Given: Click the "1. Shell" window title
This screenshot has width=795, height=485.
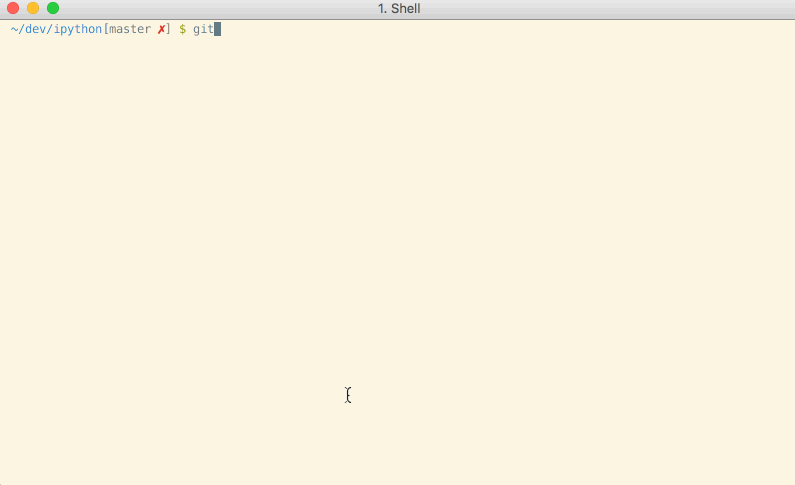Looking at the screenshot, I should (x=399, y=9).
